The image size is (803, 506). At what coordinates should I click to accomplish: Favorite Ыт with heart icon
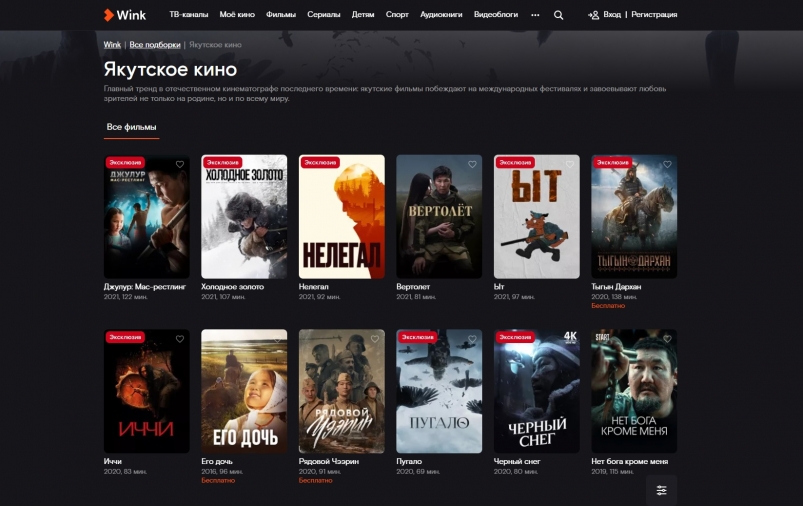click(570, 164)
